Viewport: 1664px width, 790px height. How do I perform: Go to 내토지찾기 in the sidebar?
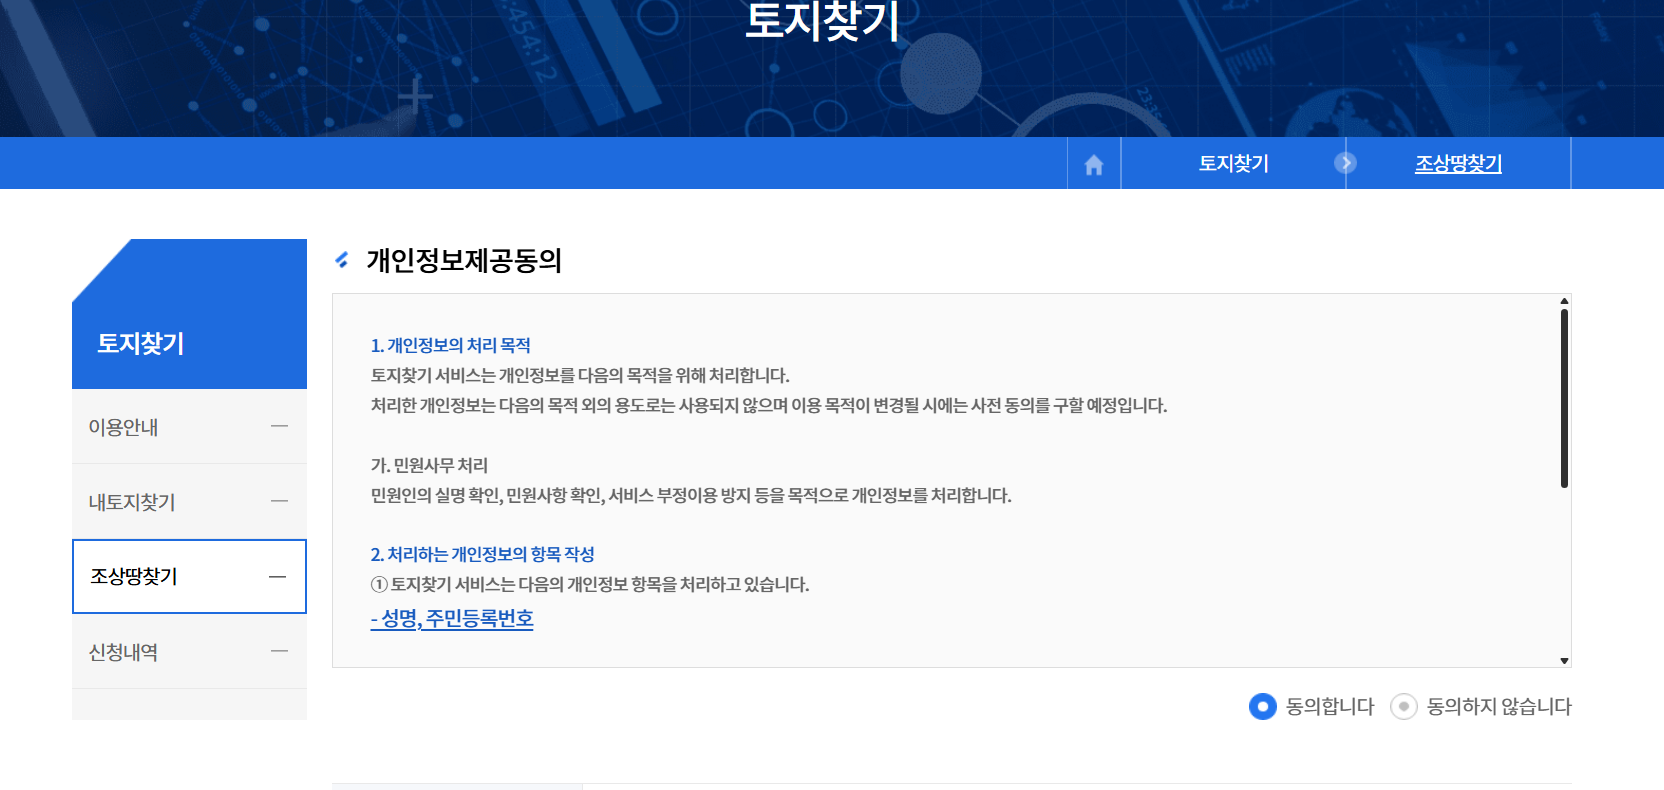132,502
